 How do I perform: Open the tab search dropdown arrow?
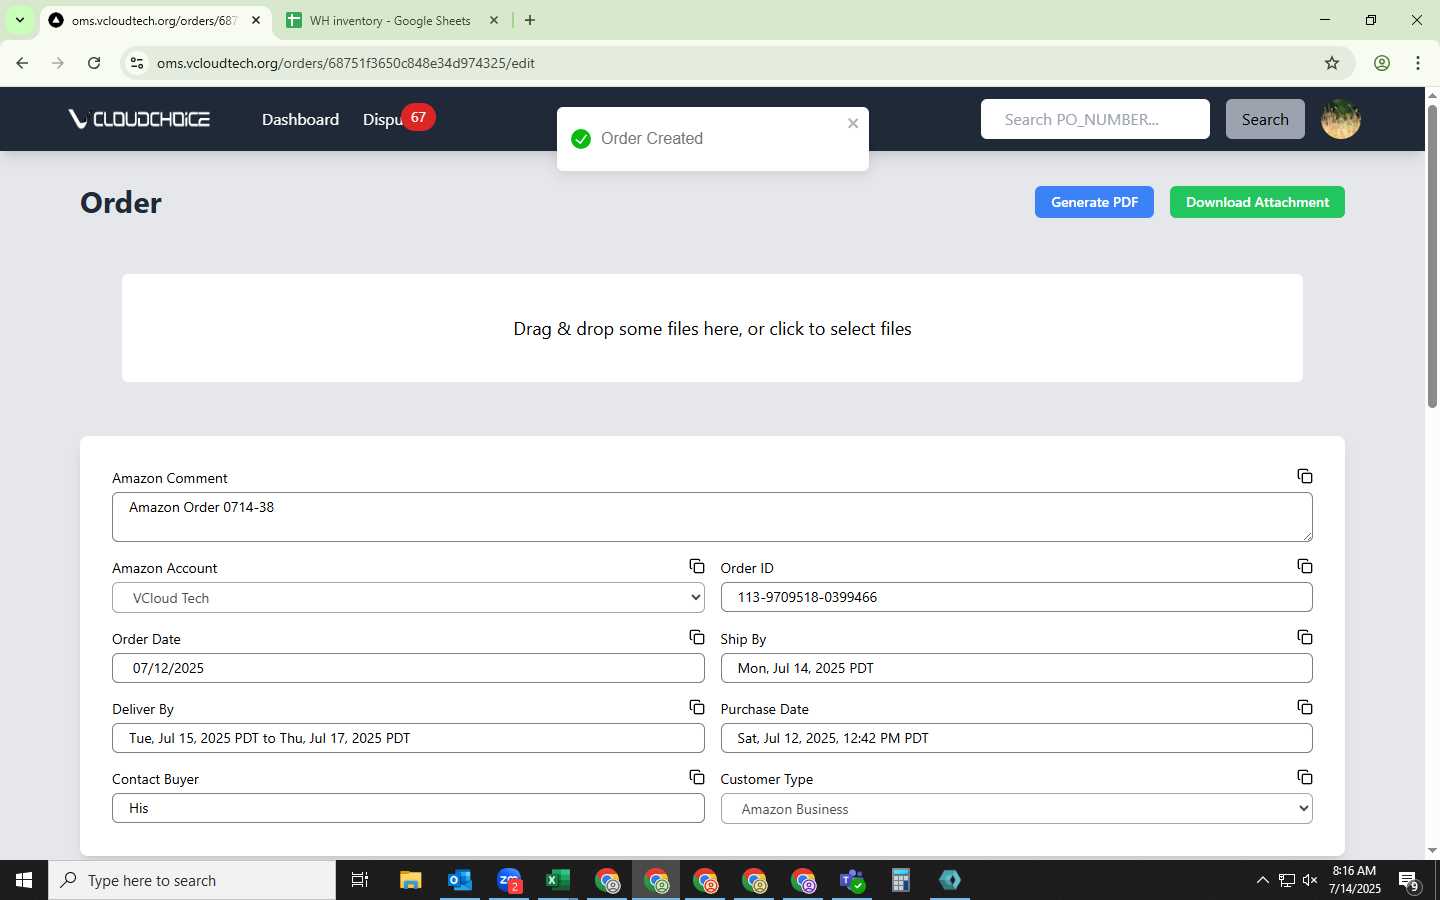19,20
